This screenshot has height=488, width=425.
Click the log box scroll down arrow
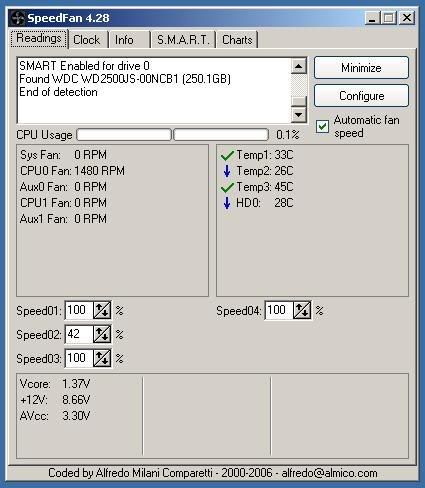pos(298,115)
